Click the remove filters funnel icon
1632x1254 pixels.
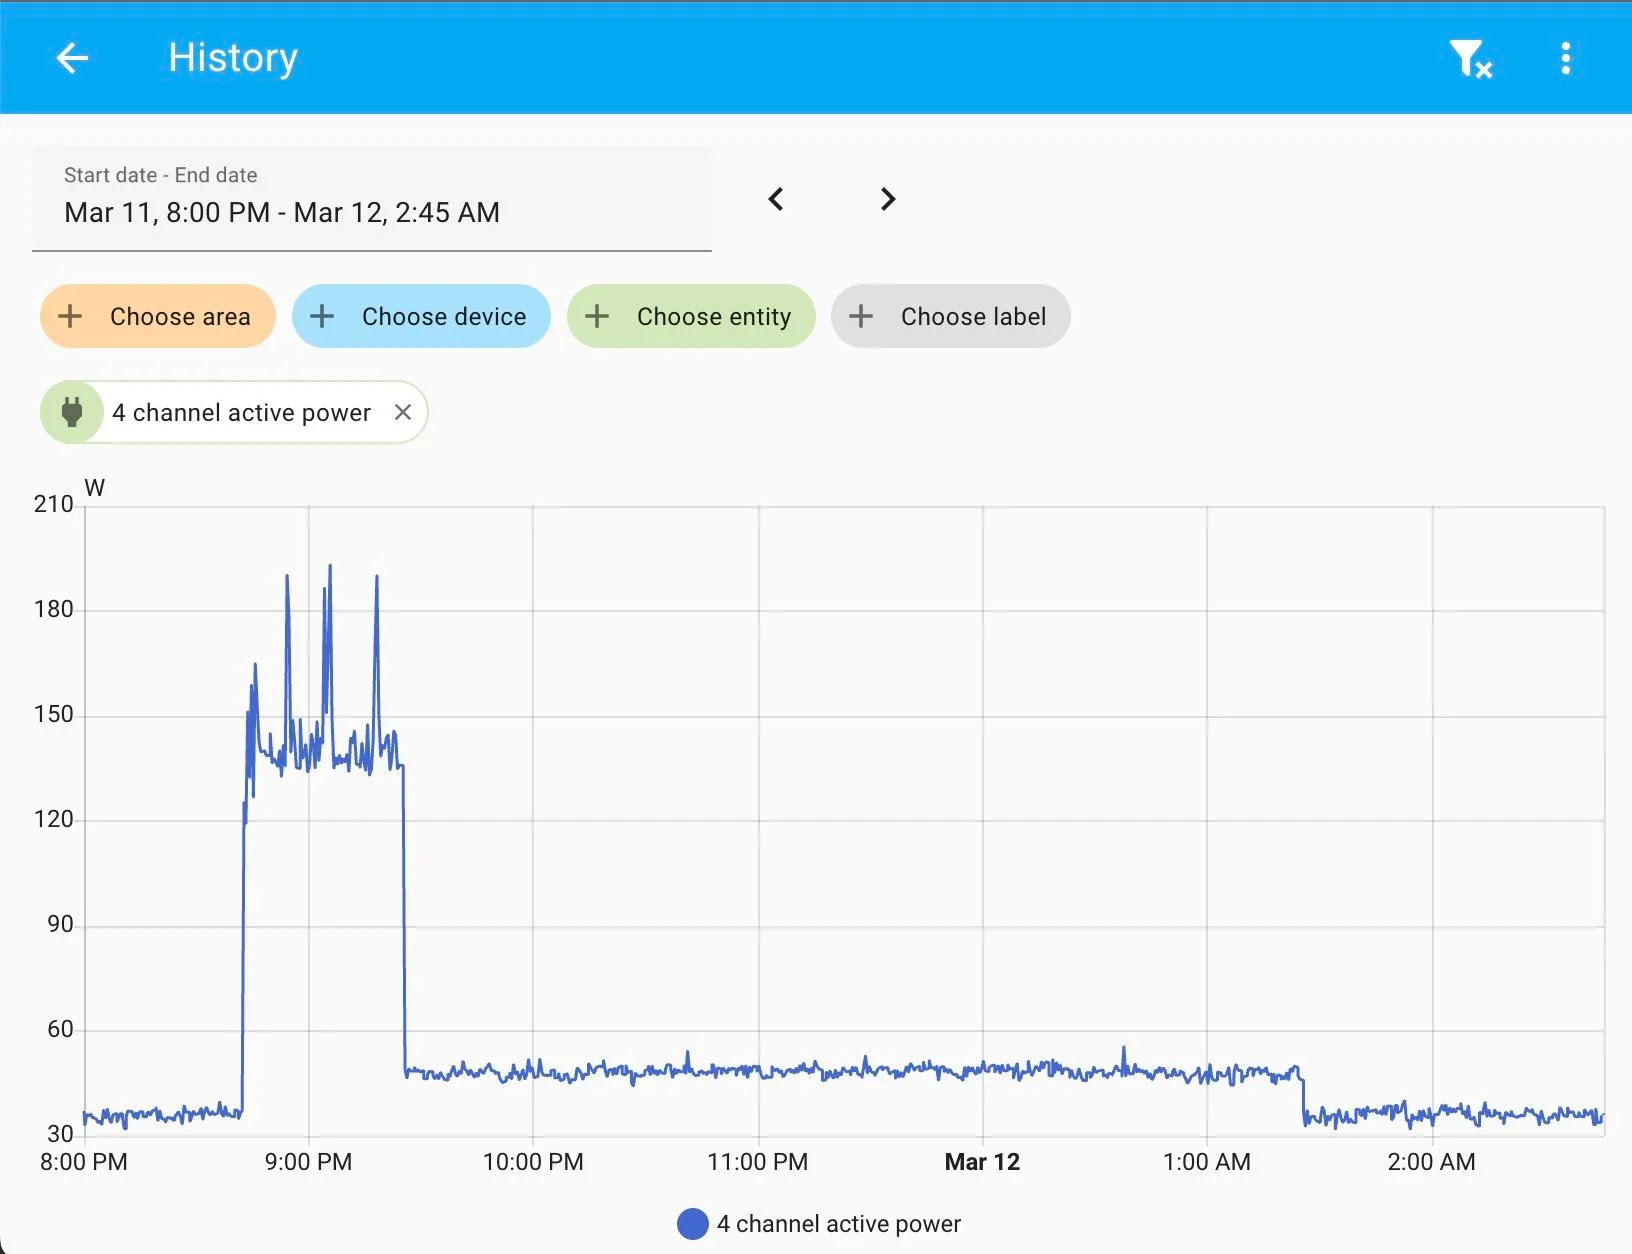(x=1469, y=59)
